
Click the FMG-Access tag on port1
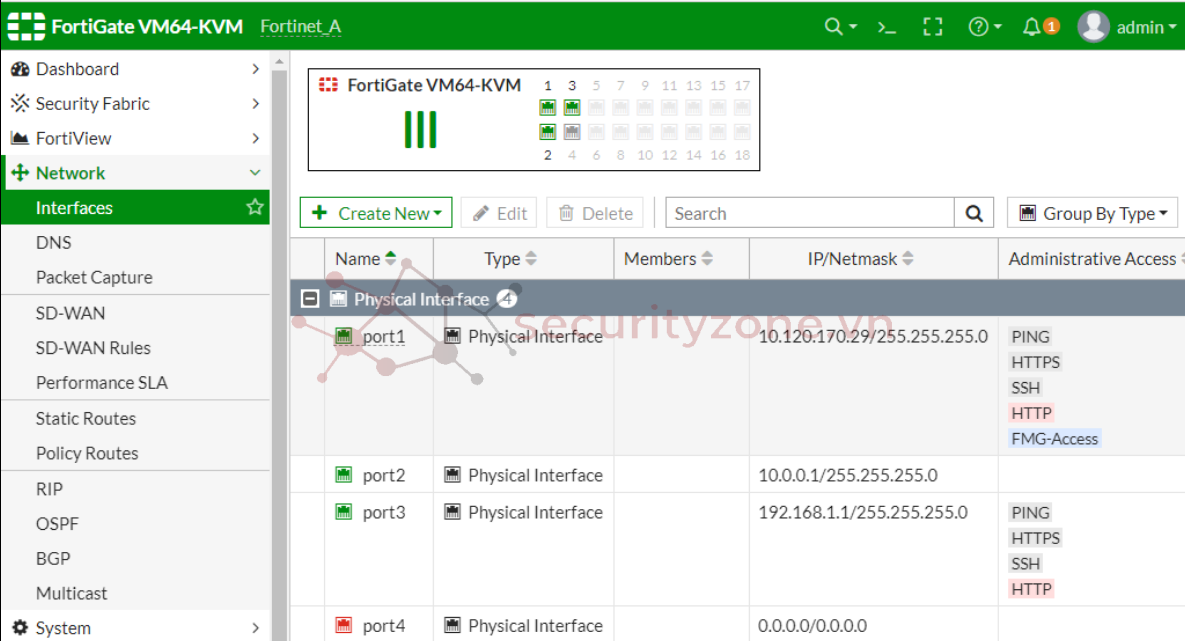click(x=1054, y=438)
